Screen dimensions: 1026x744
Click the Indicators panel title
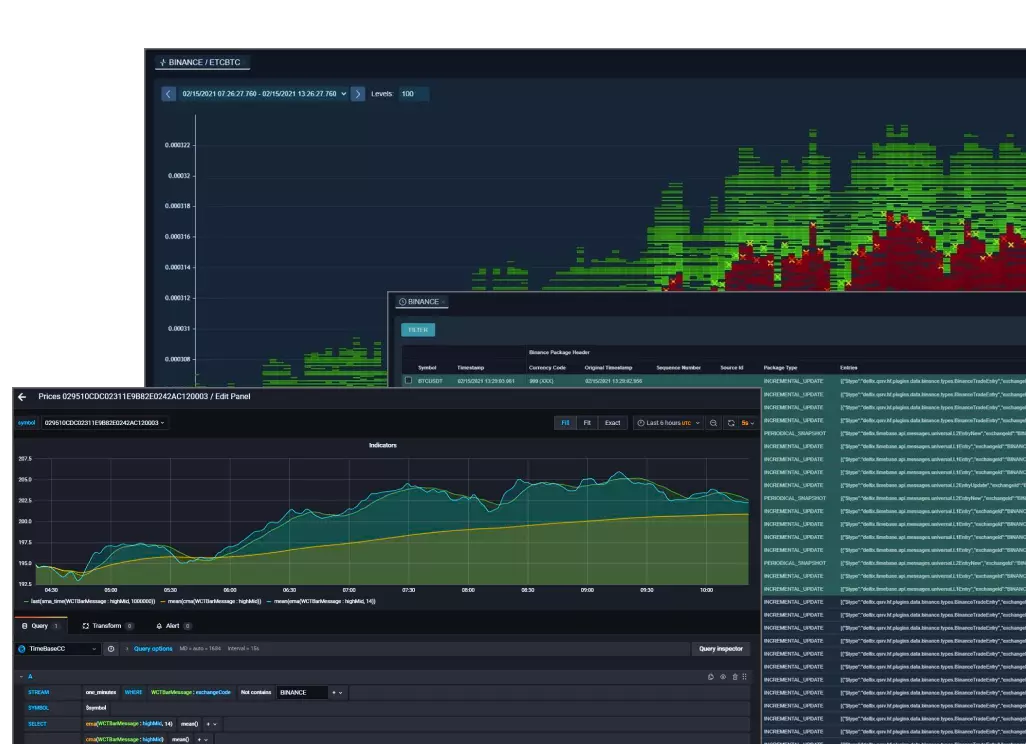tap(383, 445)
